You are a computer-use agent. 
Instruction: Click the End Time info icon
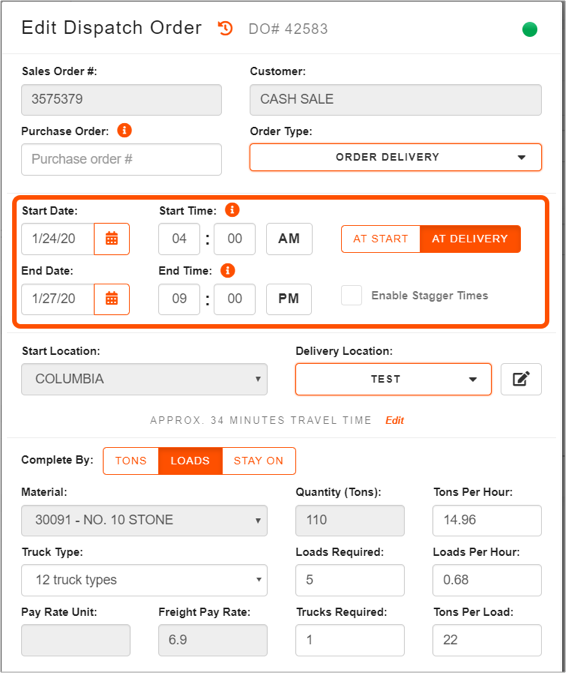click(x=227, y=270)
